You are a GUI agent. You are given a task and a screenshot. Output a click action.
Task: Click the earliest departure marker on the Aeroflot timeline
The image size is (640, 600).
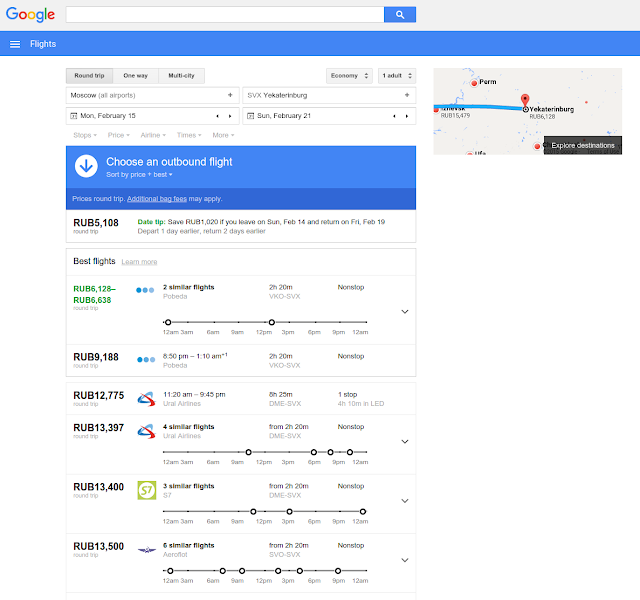click(170, 571)
